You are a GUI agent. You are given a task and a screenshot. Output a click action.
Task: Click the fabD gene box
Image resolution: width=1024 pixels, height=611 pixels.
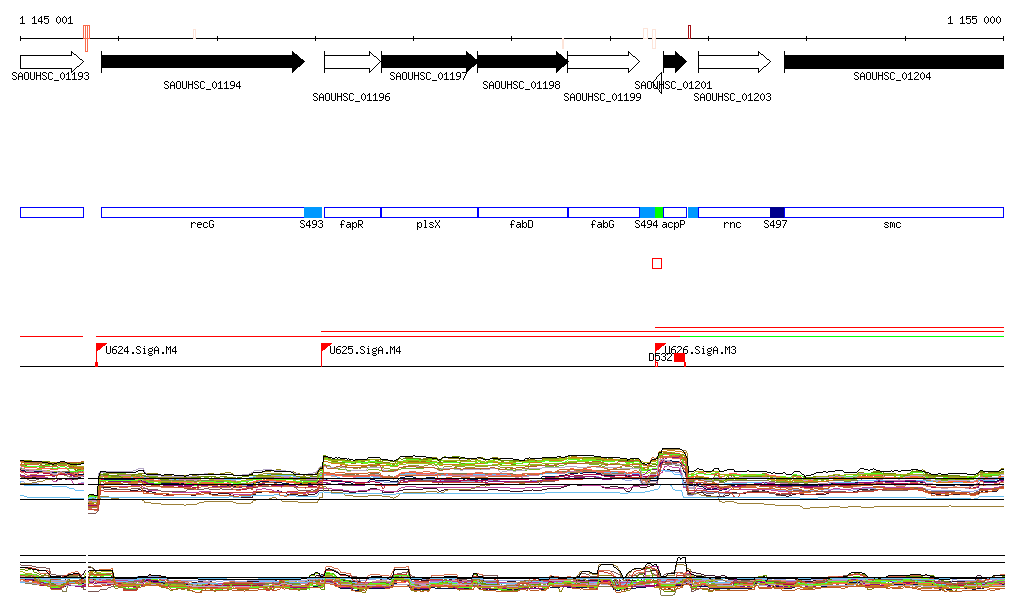point(522,212)
